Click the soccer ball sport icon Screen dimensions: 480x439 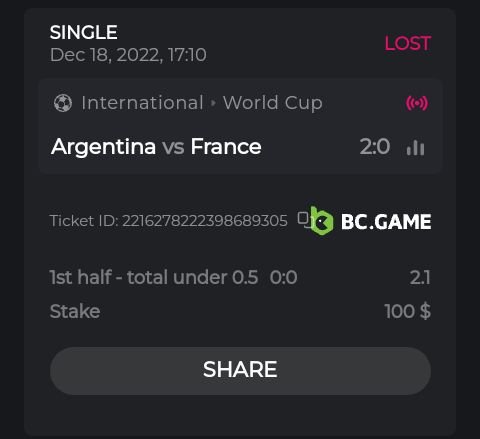(63, 103)
